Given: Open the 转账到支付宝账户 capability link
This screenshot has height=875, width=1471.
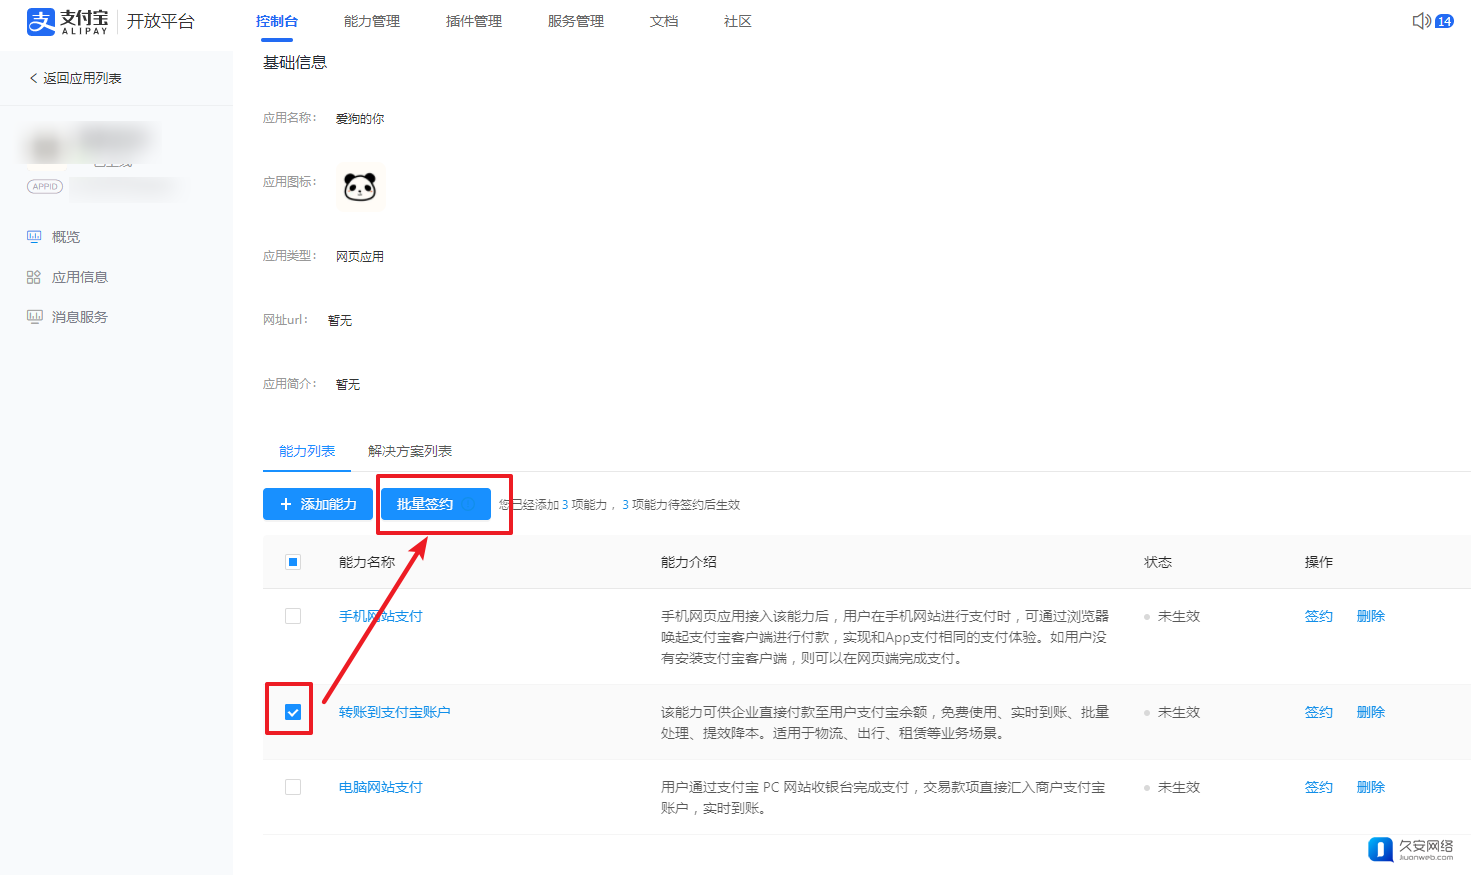Looking at the screenshot, I should point(394,712).
